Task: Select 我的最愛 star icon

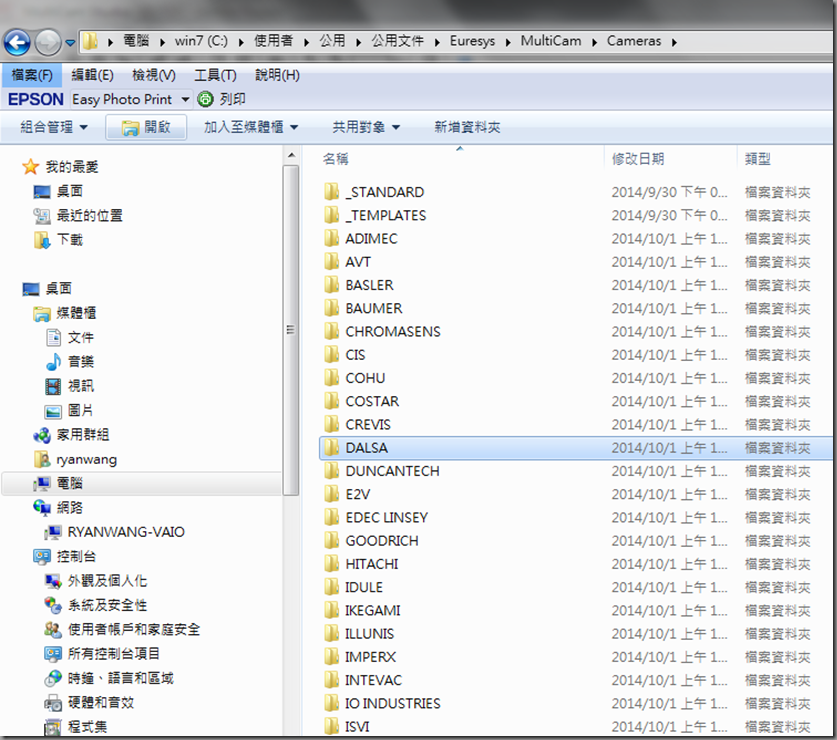Action: coord(30,167)
